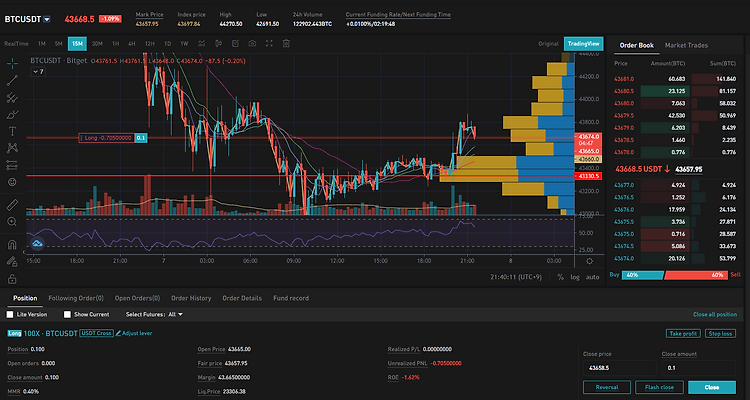The width and height of the screenshot is (750, 400).
Task: Enable the Show Current checkbox
Action: (x=67, y=314)
